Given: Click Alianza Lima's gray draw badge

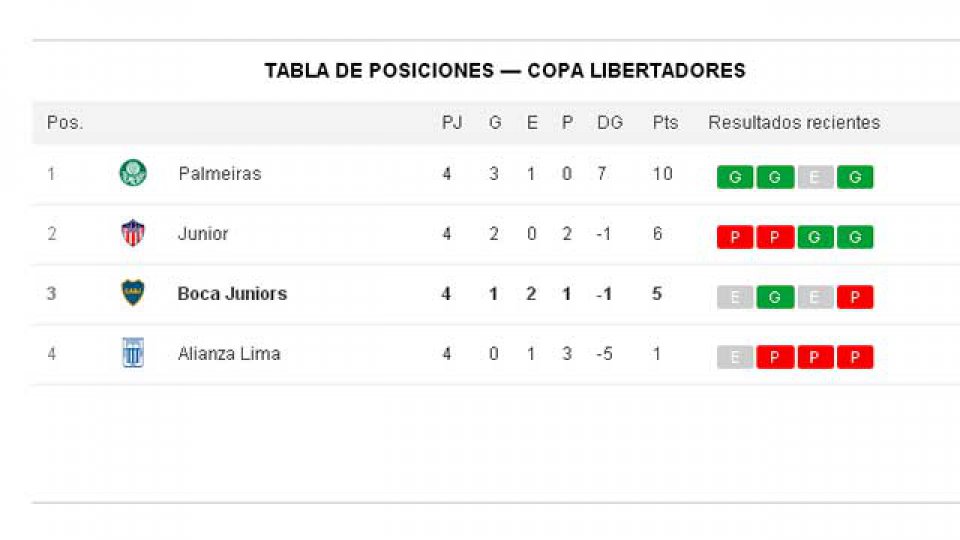Looking at the screenshot, I should coord(735,357).
